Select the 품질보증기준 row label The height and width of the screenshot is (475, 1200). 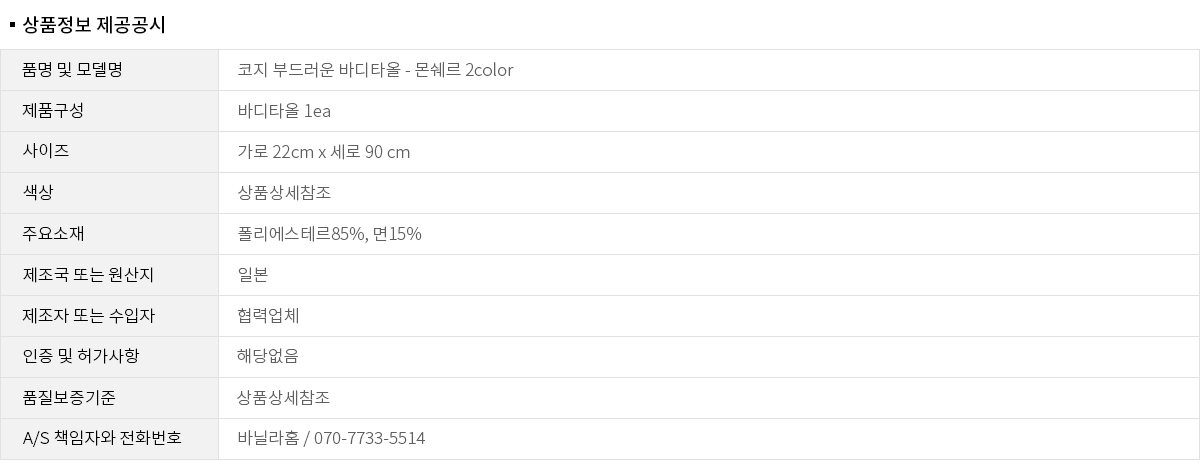[x=69, y=398]
